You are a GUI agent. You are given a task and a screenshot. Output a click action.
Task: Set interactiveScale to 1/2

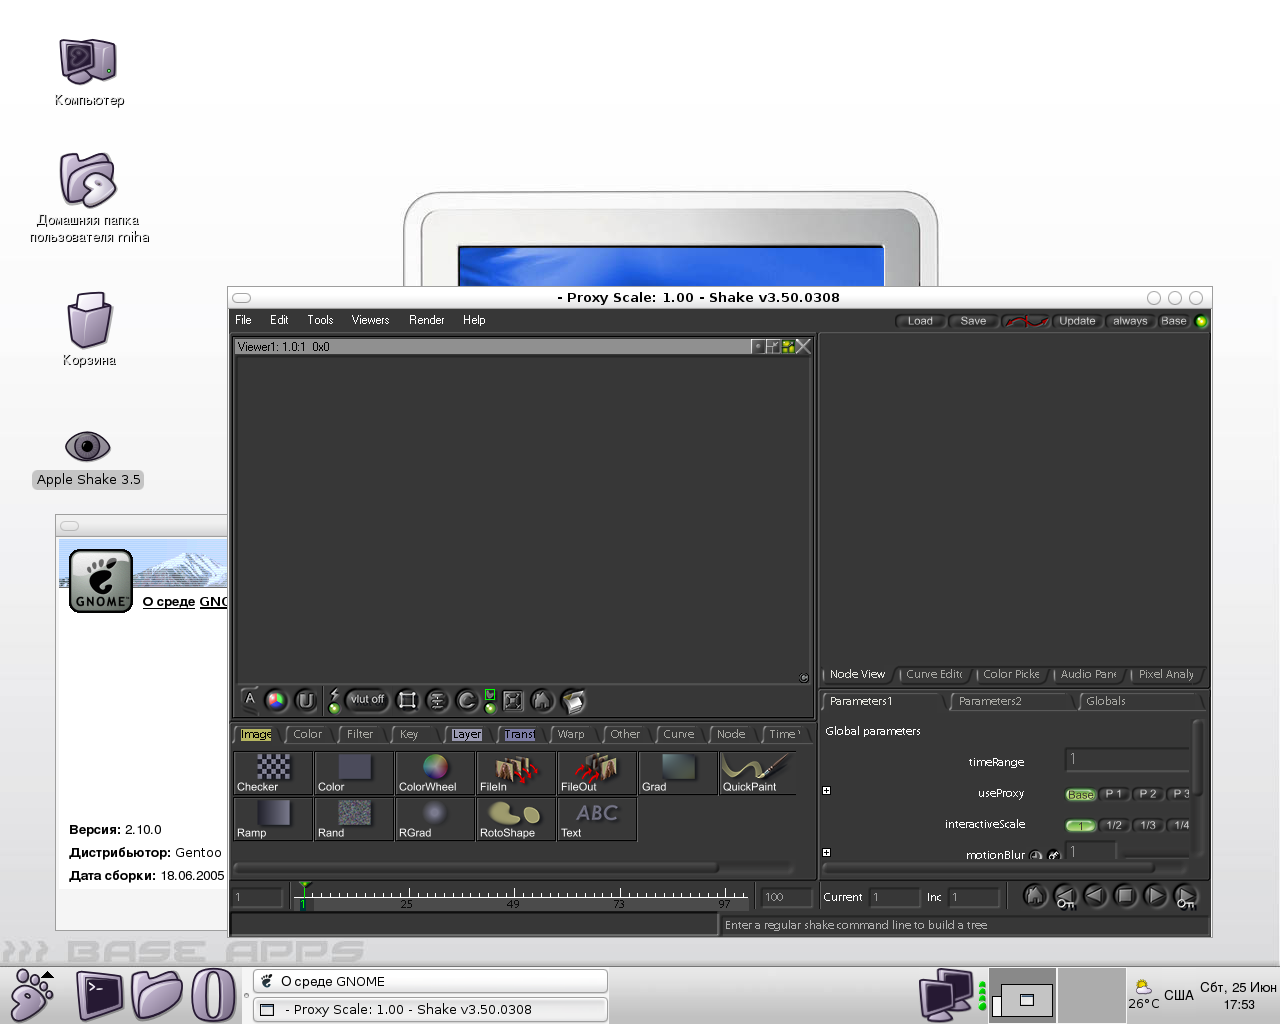click(1114, 825)
